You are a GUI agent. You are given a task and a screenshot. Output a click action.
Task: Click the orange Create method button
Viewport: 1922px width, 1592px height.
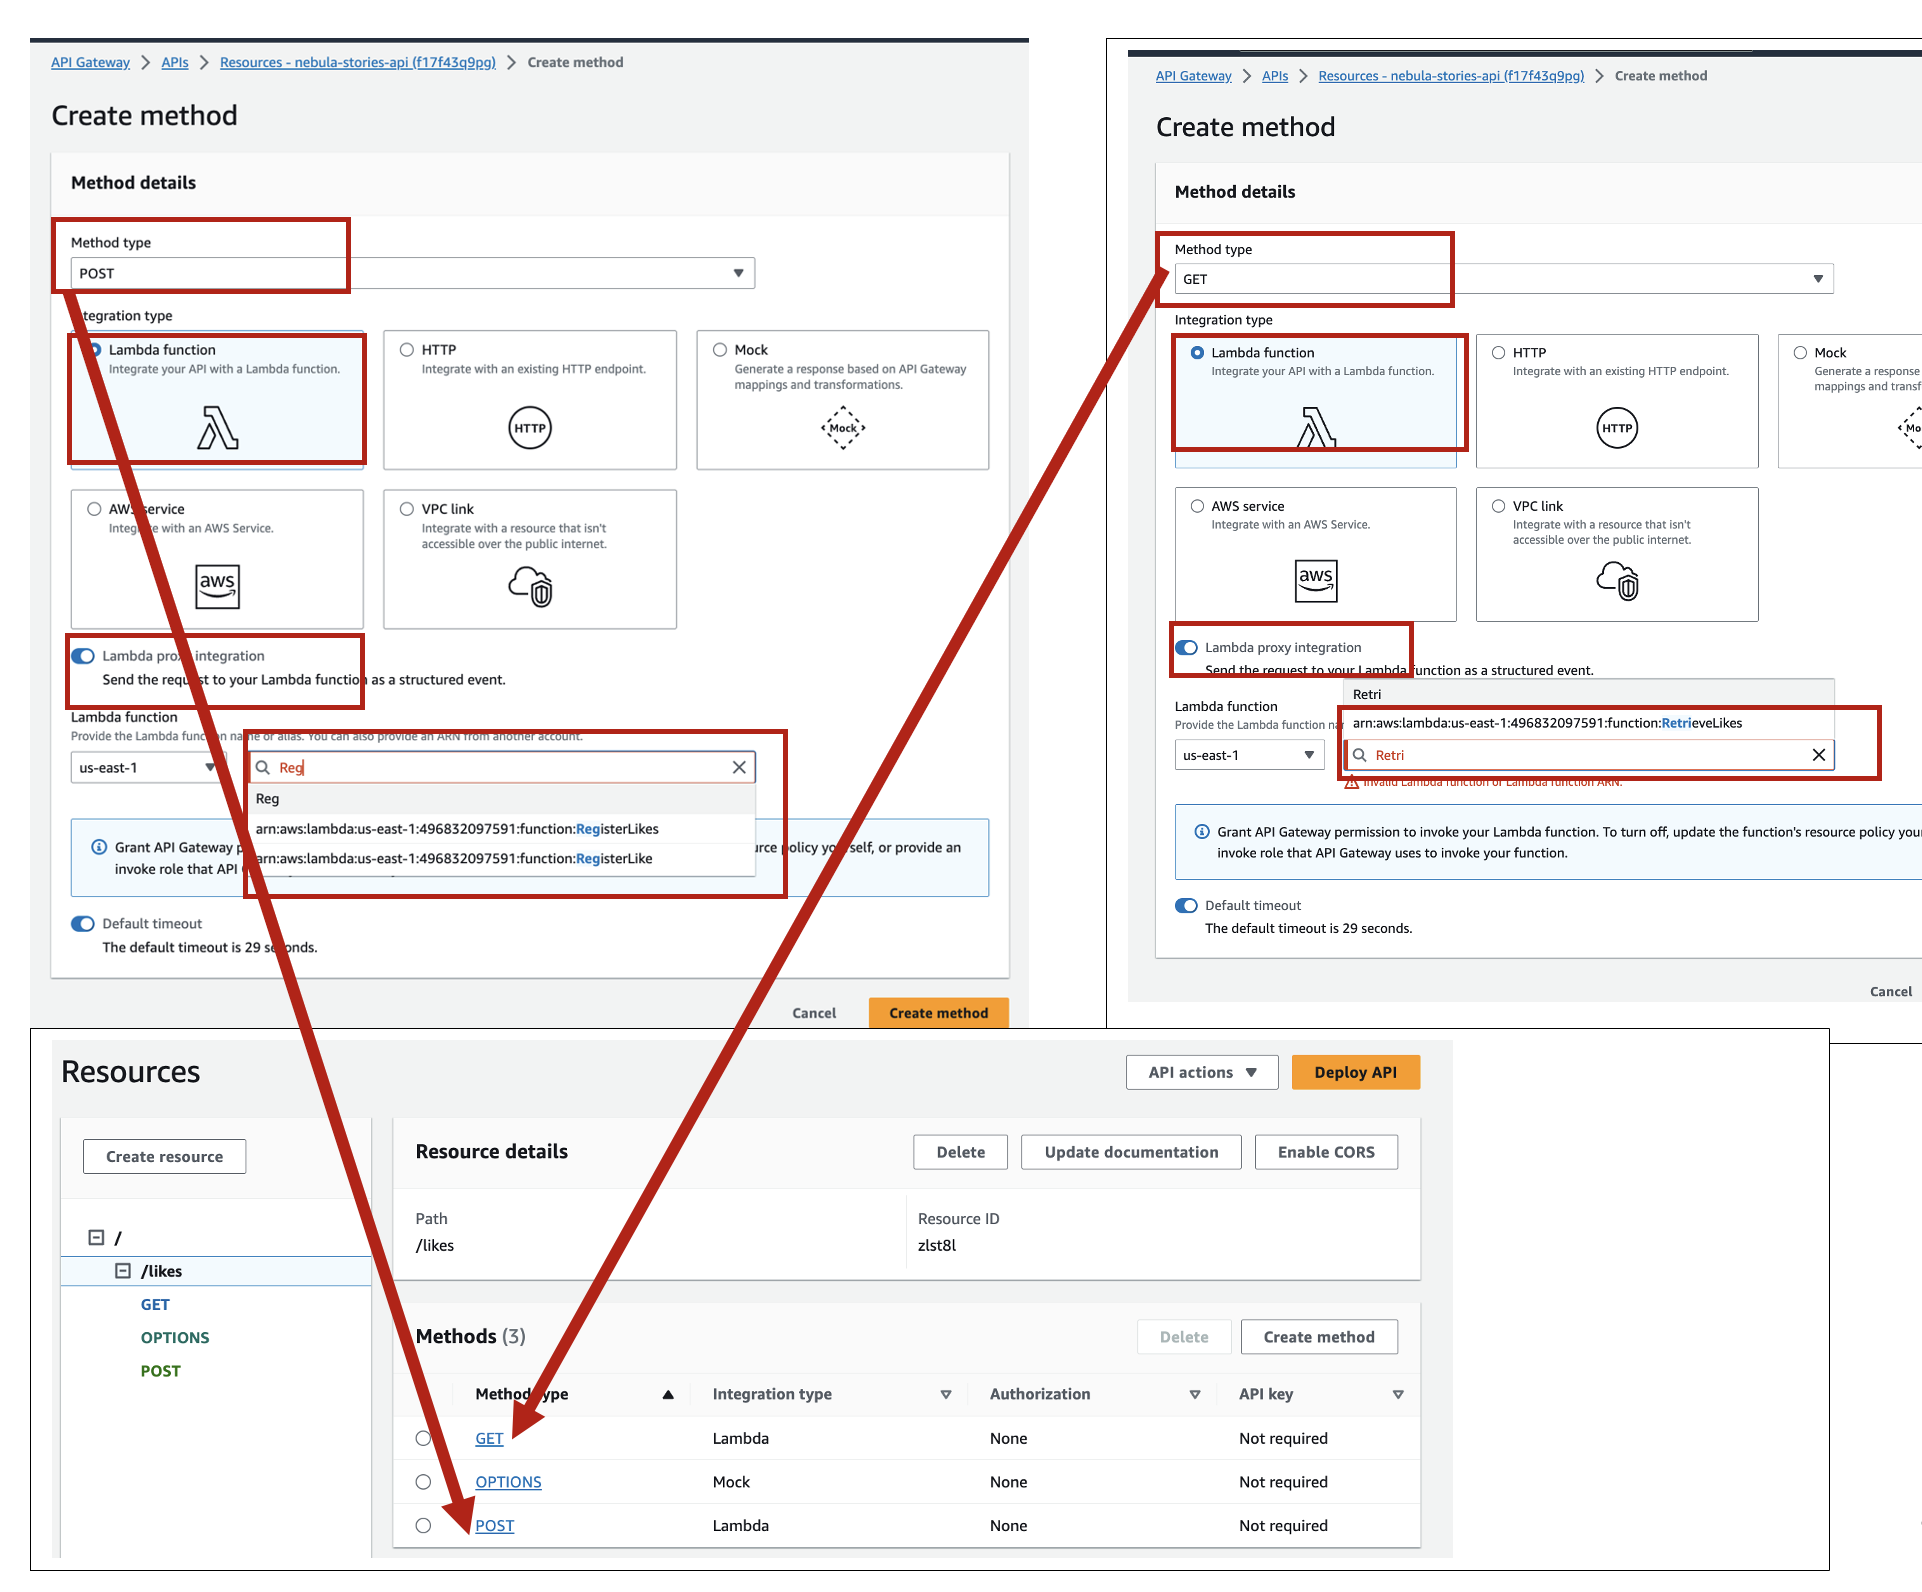click(939, 1013)
